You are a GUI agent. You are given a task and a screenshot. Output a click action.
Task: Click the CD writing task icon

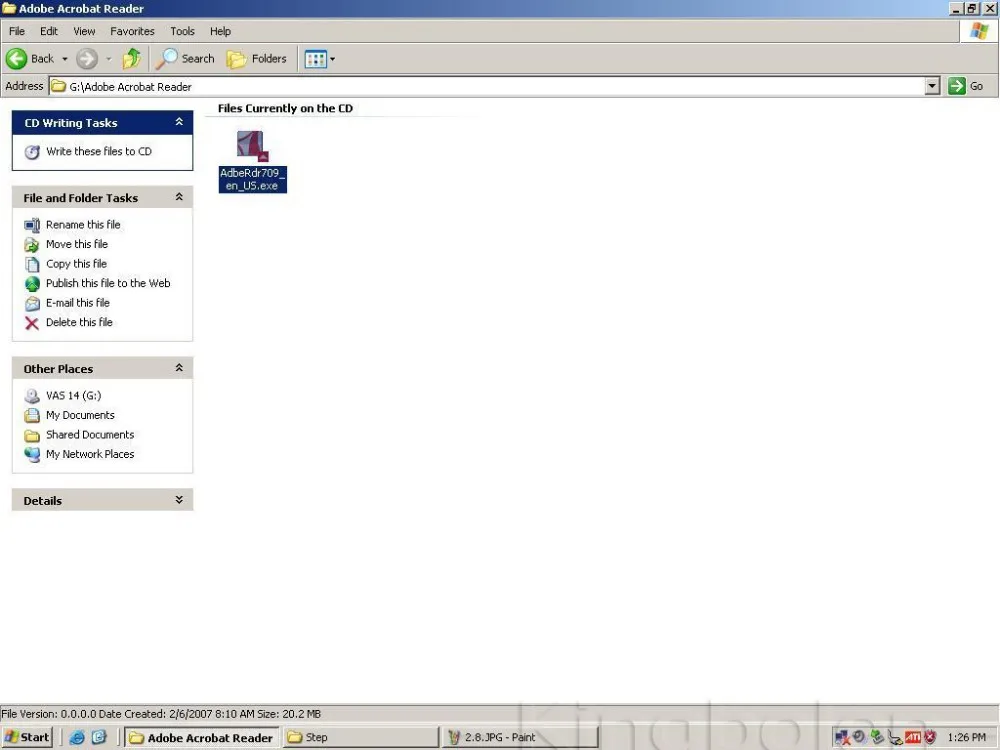[32, 152]
